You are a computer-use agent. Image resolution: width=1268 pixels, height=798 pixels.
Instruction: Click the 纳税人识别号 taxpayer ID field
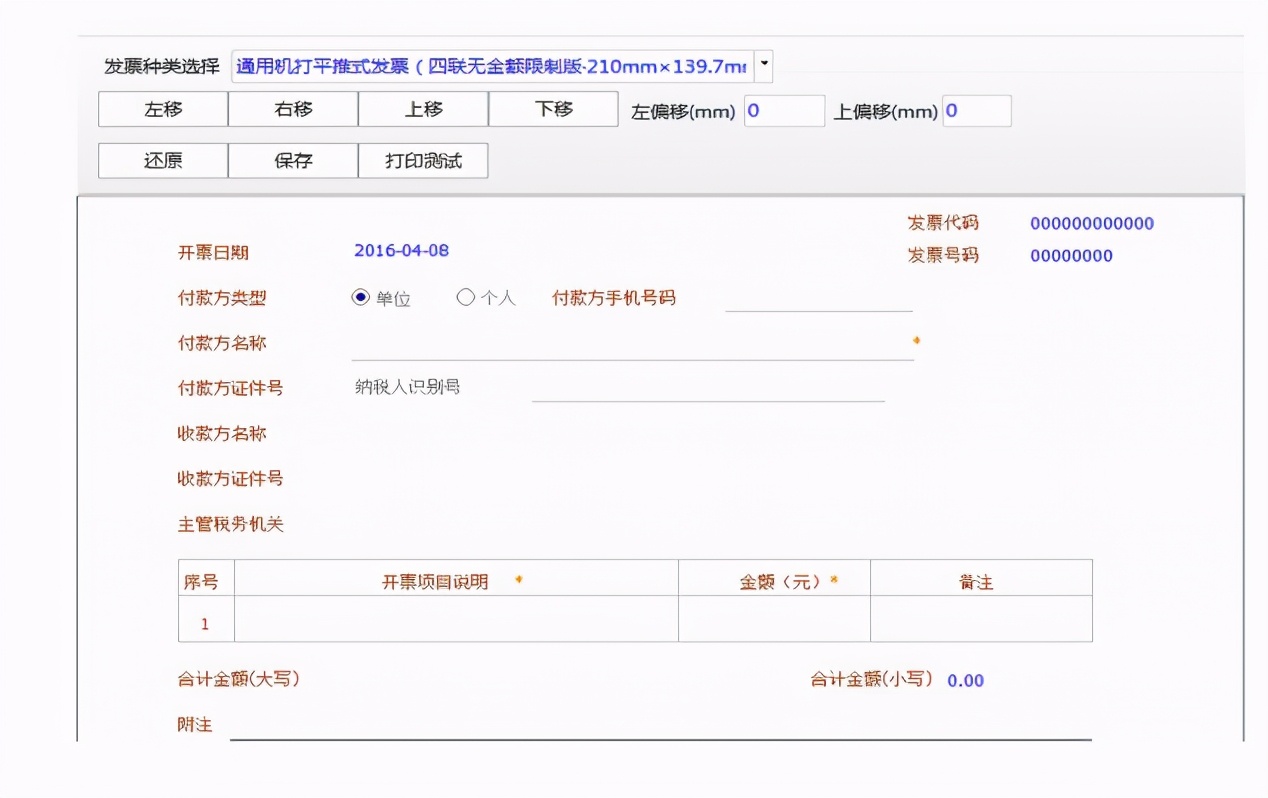tap(707, 393)
